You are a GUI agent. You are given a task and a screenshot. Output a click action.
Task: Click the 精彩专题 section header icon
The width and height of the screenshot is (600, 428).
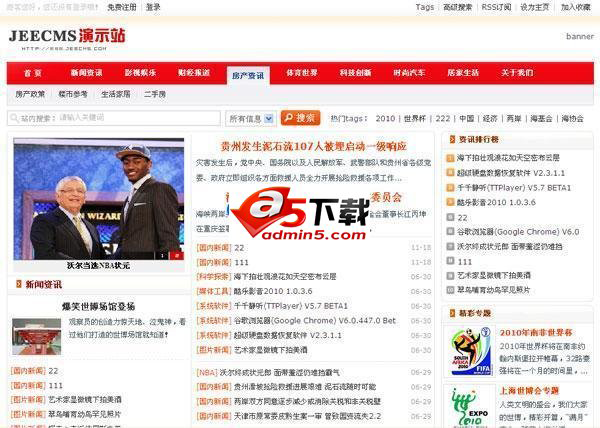tap(452, 313)
